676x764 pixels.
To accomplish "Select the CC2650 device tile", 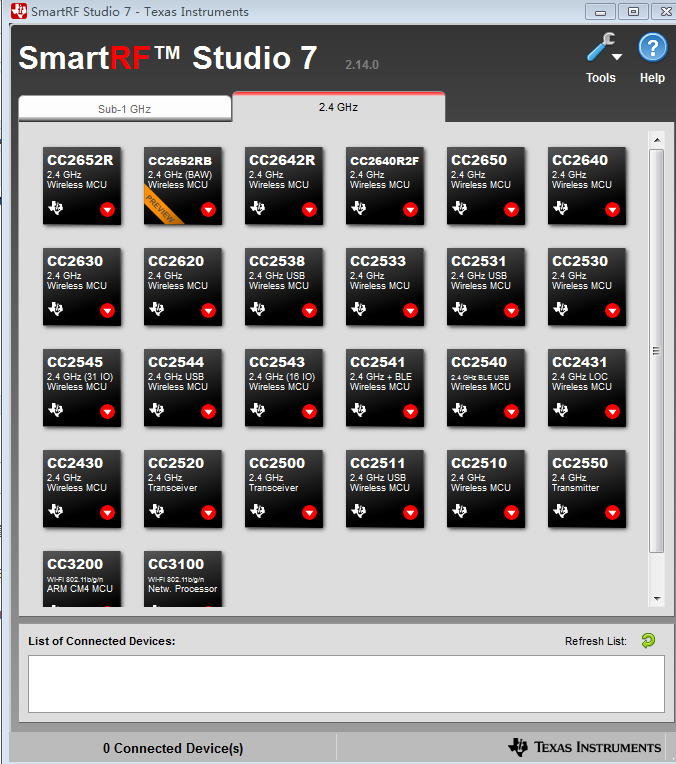I will tap(486, 186).
